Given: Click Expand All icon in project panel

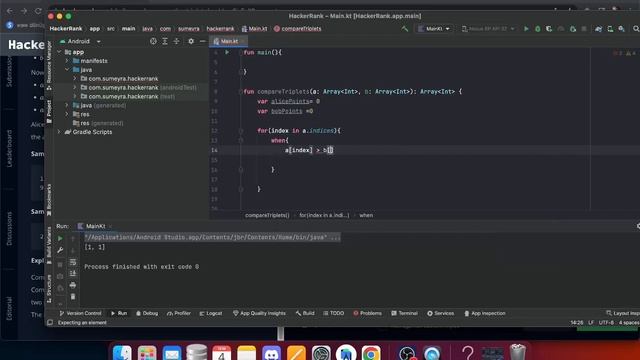Looking at the screenshot, I should [x=165, y=41].
